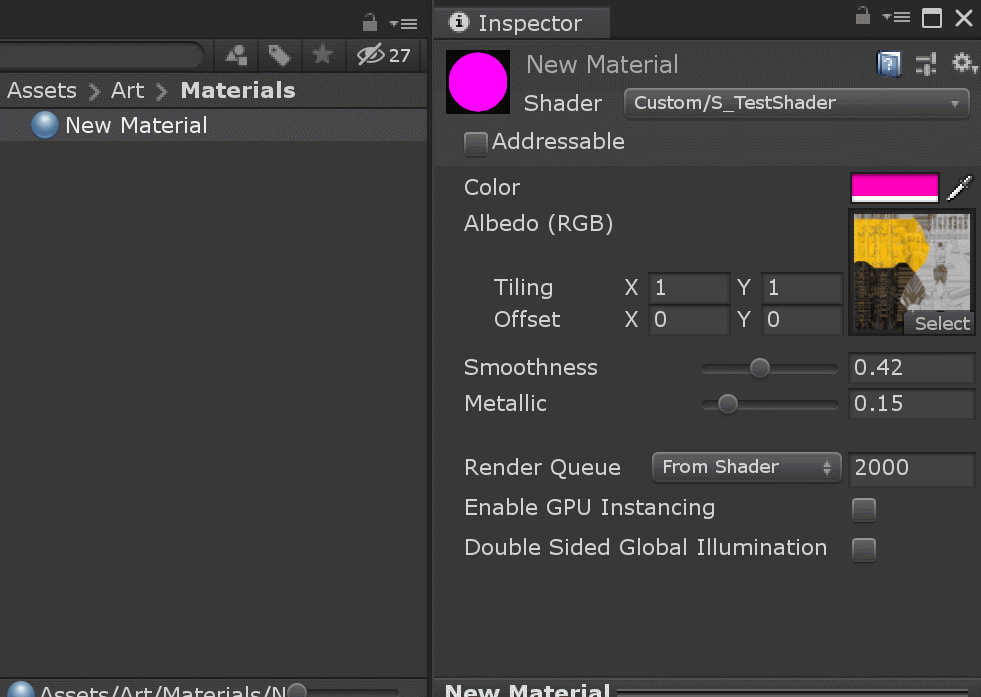The height and width of the screenshot is (697, 981).
Task: Click Art in the breadcrumb path
Action: pos(127,90)
